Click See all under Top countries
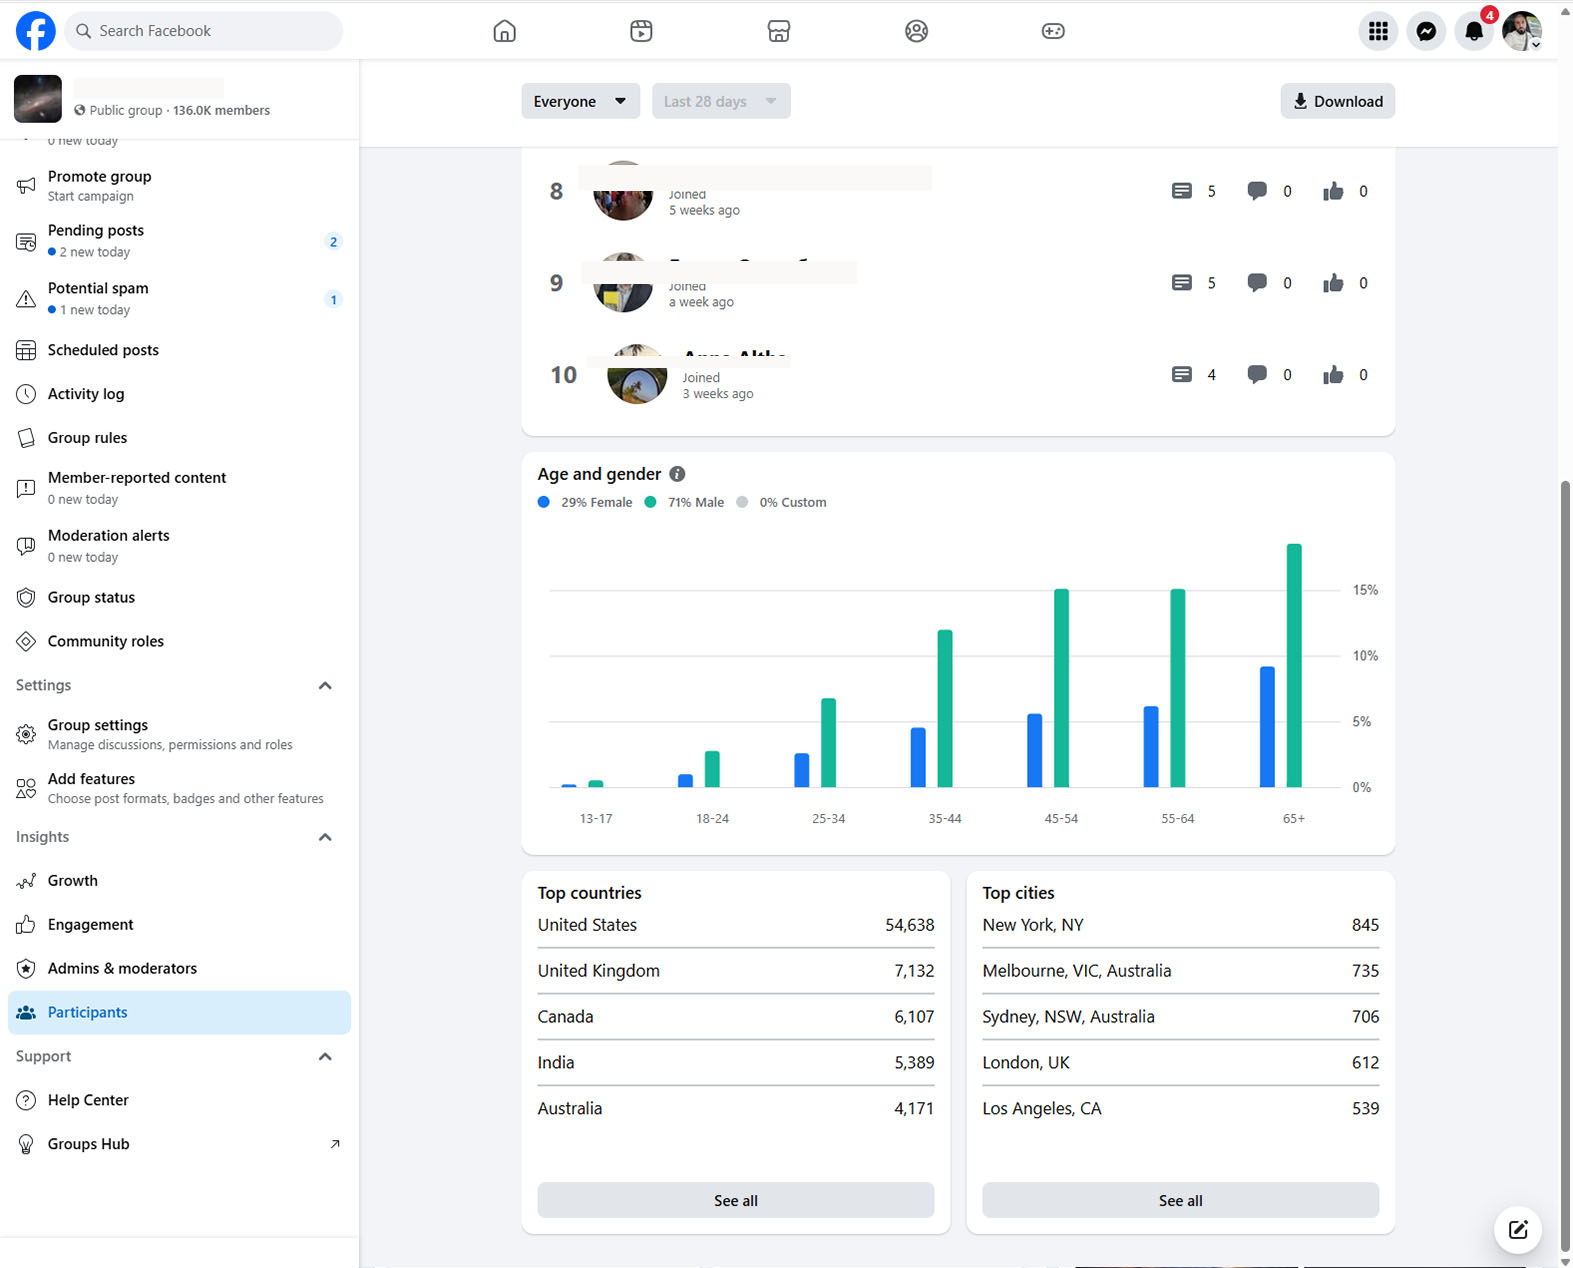 736,1200
